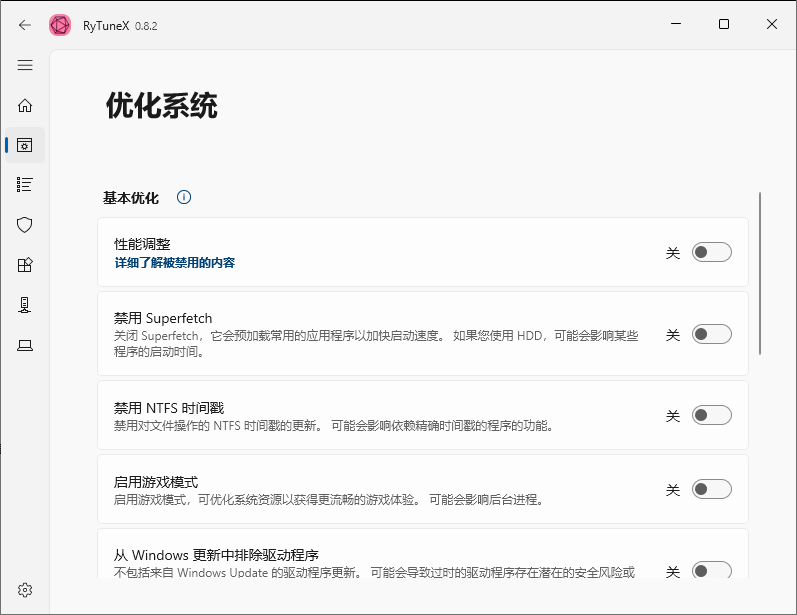Toggle 禁用 NTFS 时间戳 on
797x615 pixels.
coord(712,415)
